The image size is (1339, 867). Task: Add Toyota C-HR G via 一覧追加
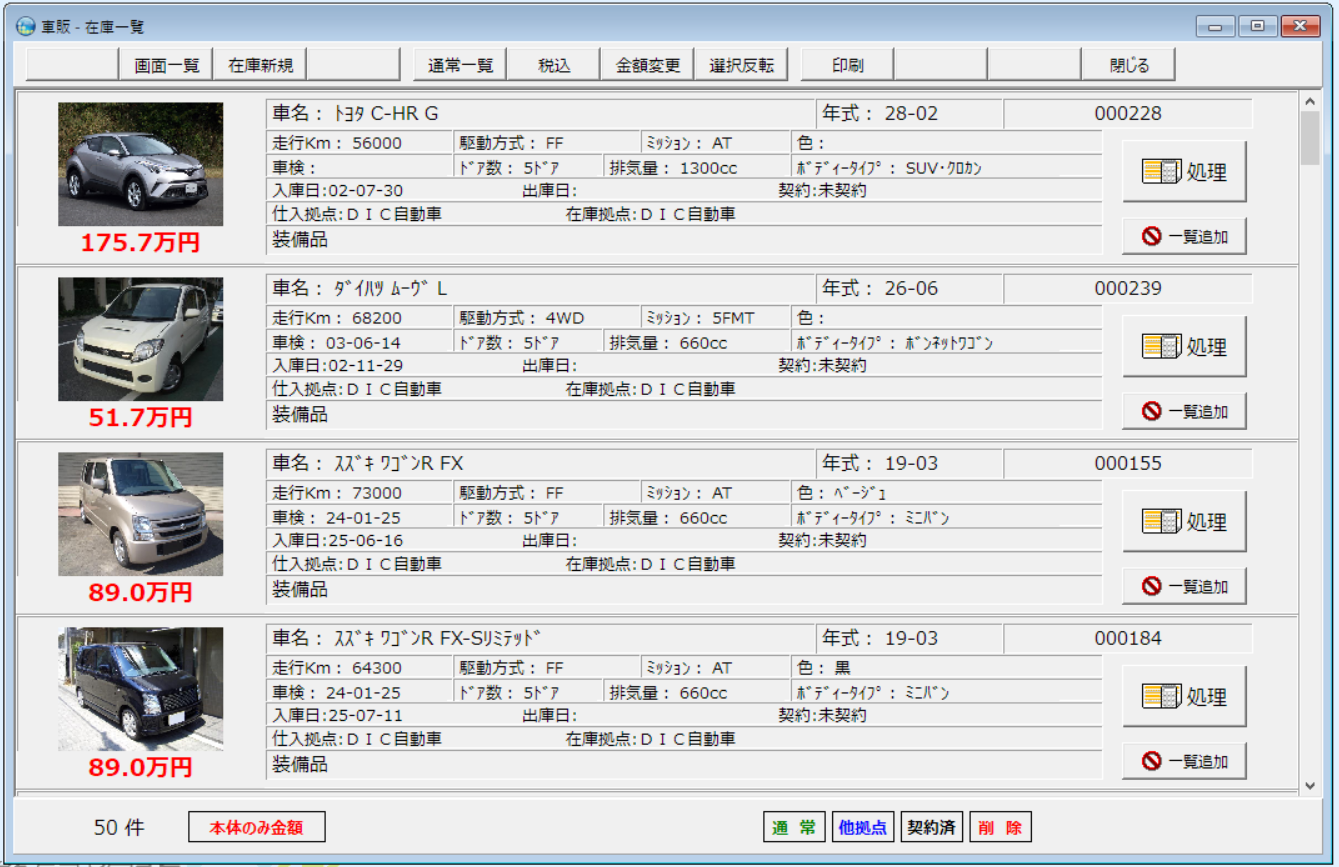tap(1184, 236)
